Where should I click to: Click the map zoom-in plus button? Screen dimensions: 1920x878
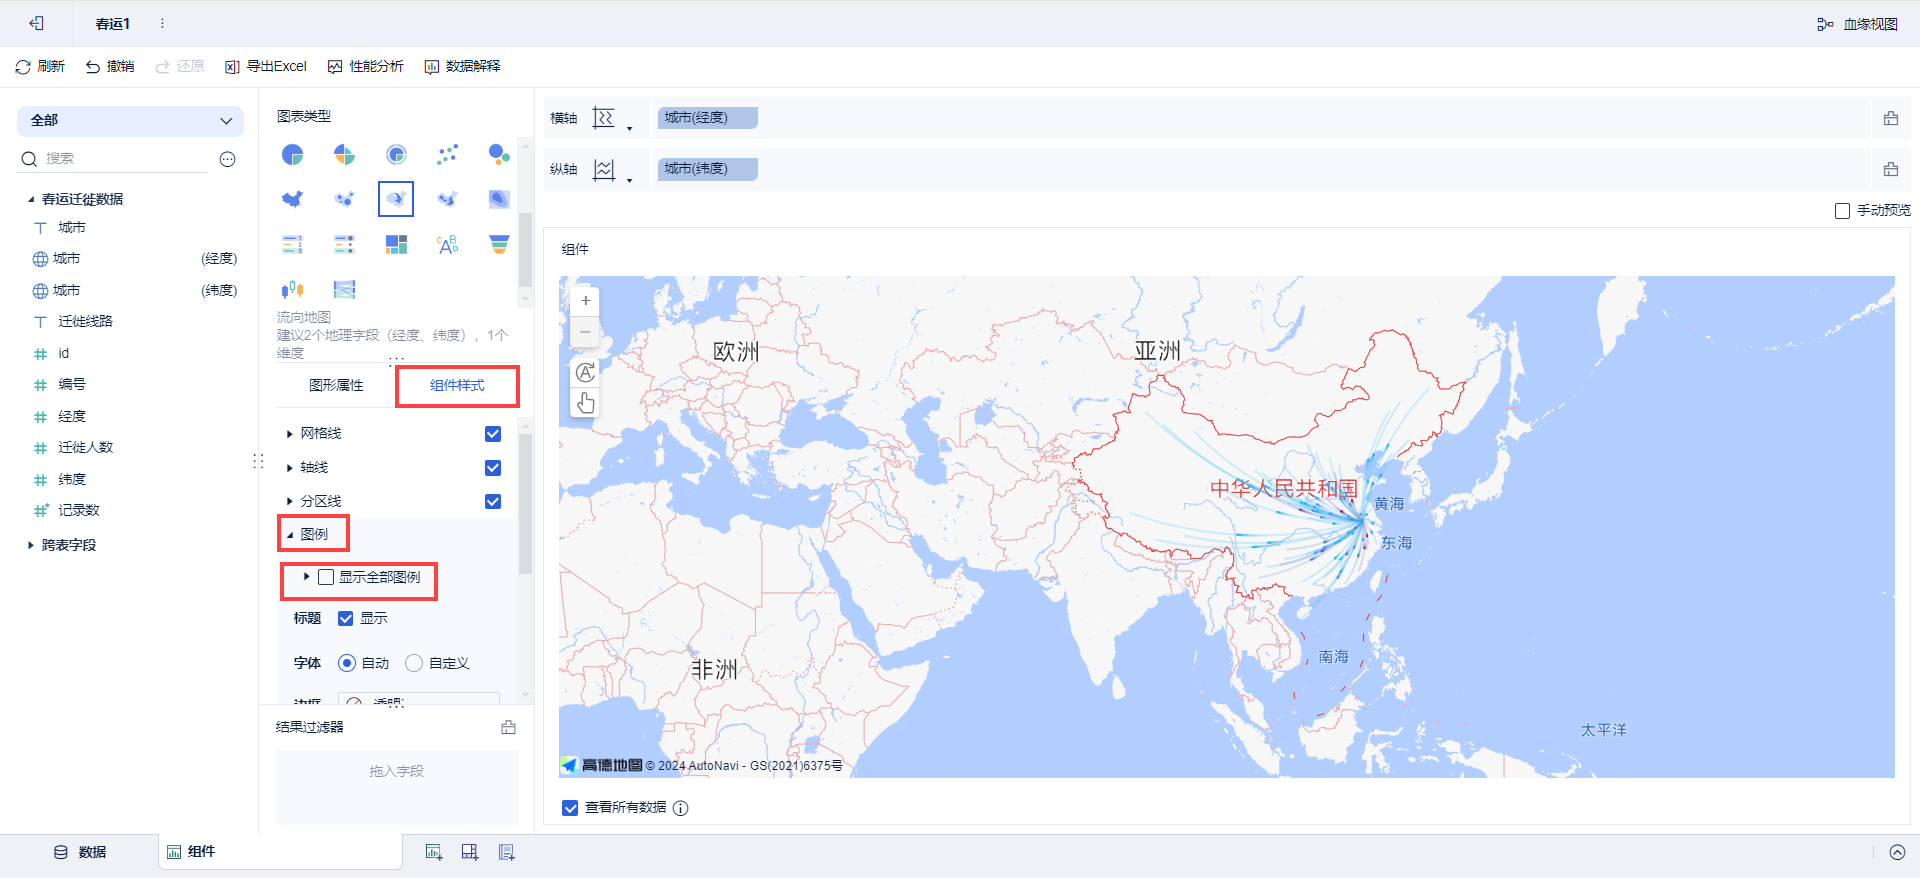pos(586,301)
